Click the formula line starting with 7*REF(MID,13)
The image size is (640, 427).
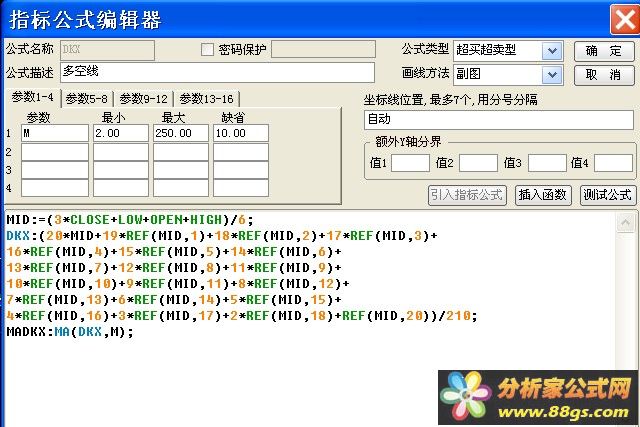coord(174,300)
